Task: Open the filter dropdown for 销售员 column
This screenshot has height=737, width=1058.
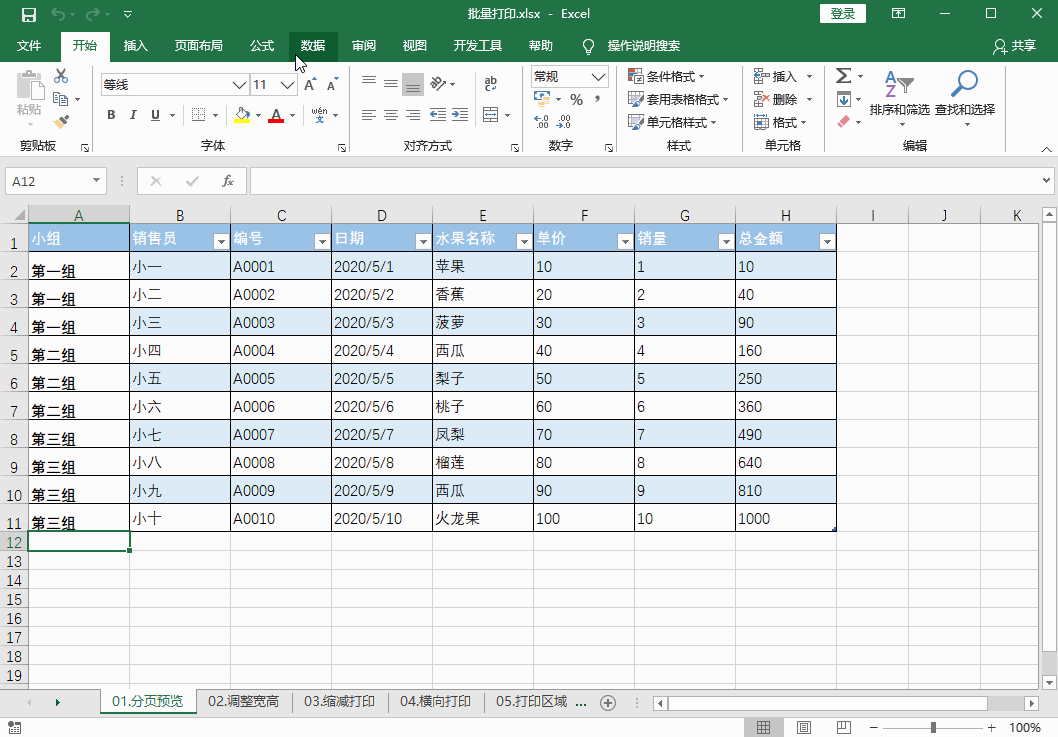Action: [221, 241]
